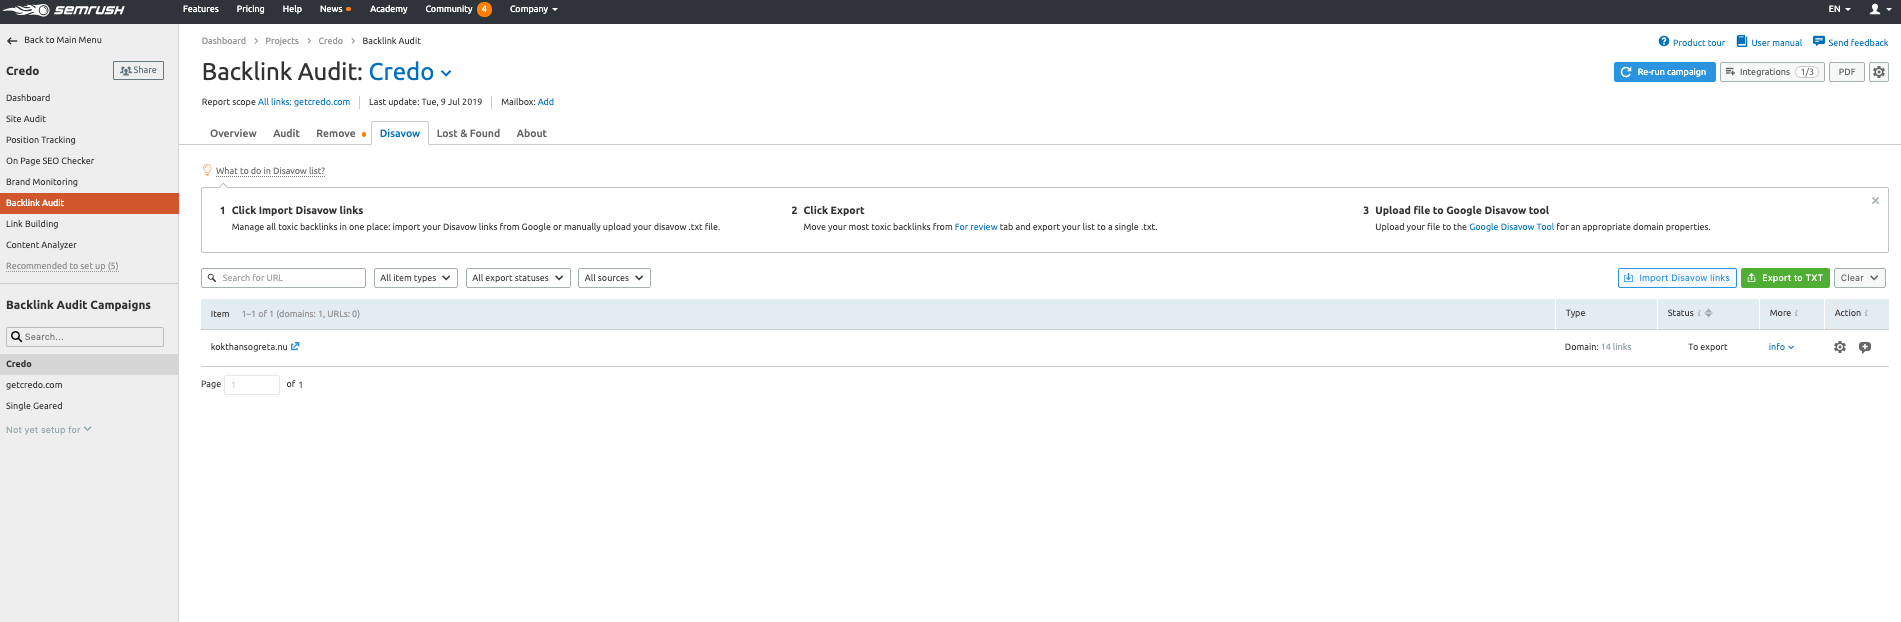This screenshot has height=622, width=1901.
Task: Click the lightbulb icon beside the Disavow tip
Action: tap(207, 170)
